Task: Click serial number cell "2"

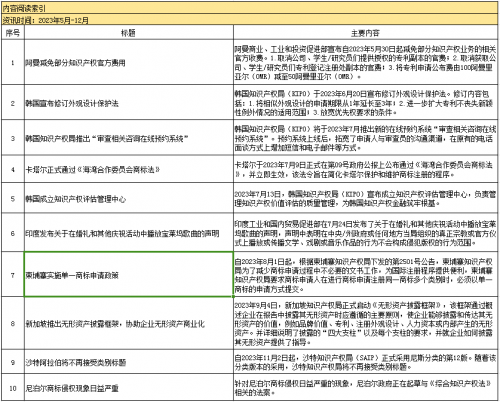Action: point(13,103)
